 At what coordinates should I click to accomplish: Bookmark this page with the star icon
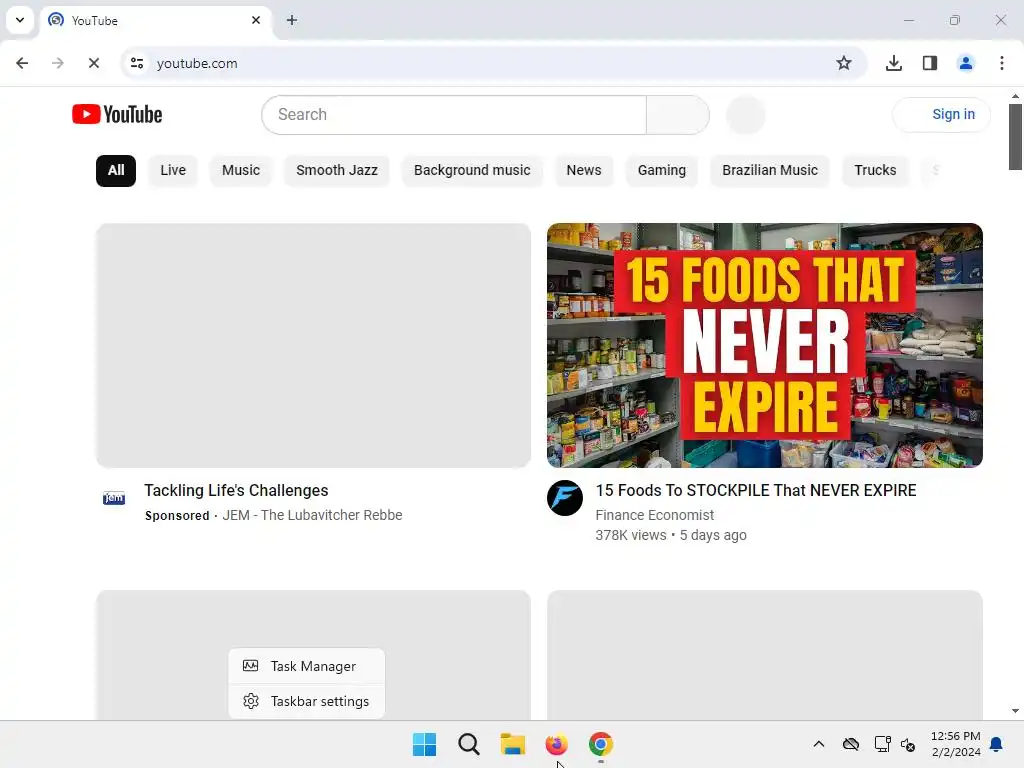(844, 63)
